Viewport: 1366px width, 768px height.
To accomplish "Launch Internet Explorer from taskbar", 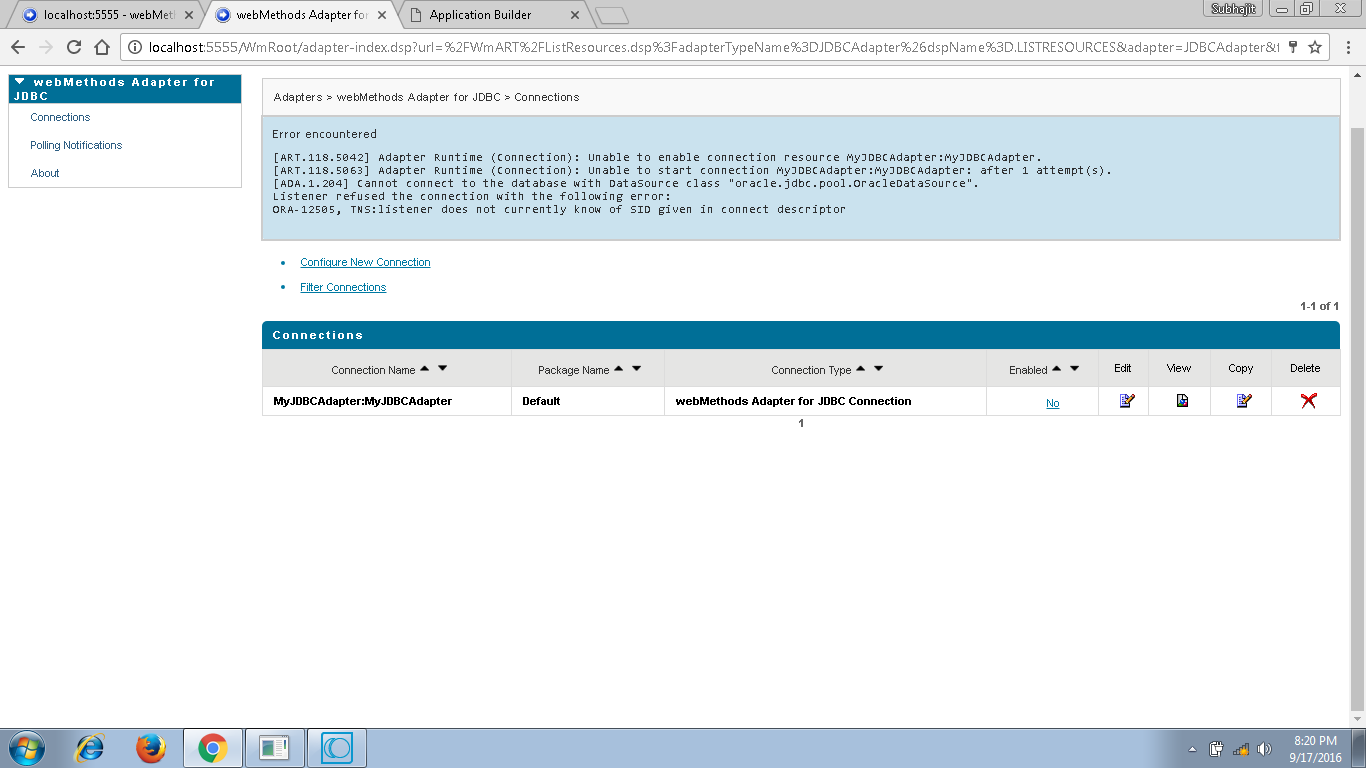I will [x=90, y=748].
